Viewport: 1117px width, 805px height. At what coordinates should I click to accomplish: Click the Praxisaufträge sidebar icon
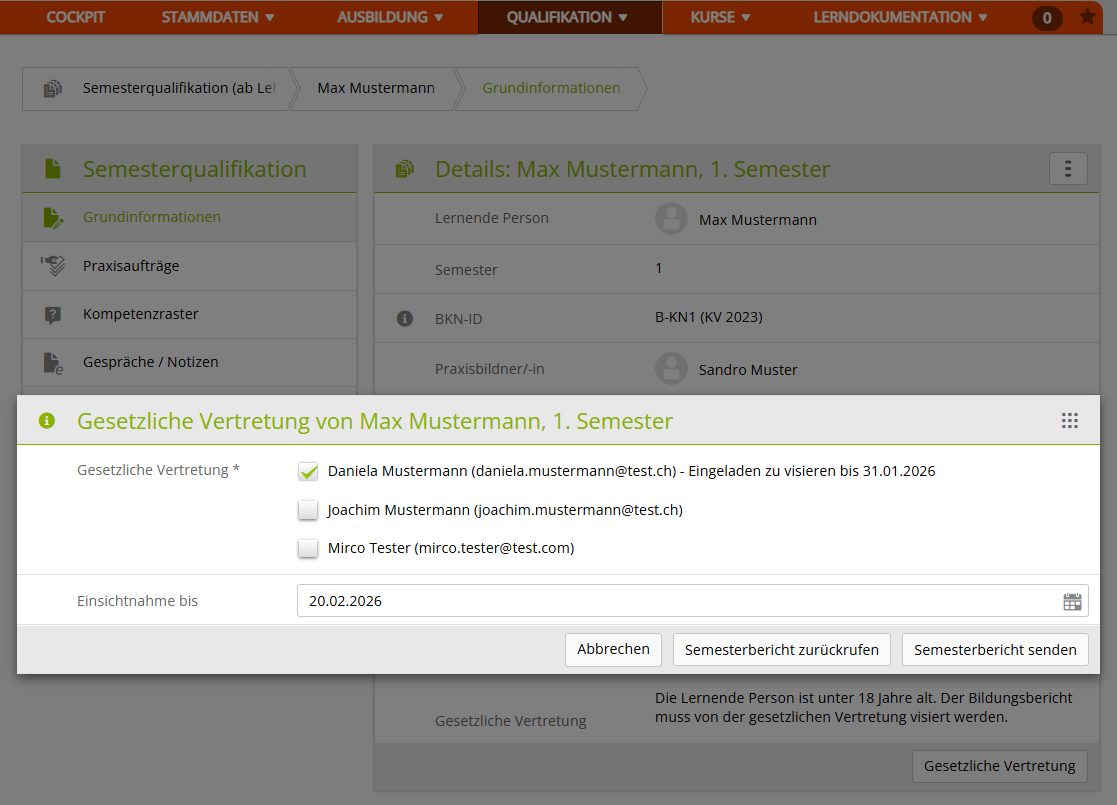point(53,266)
